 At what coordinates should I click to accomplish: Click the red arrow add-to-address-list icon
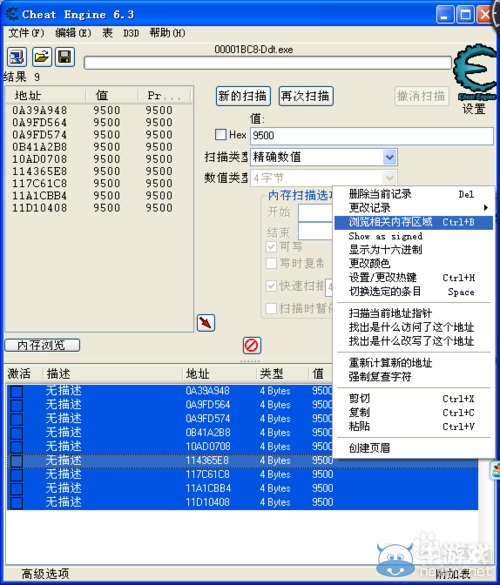[206, 323]
